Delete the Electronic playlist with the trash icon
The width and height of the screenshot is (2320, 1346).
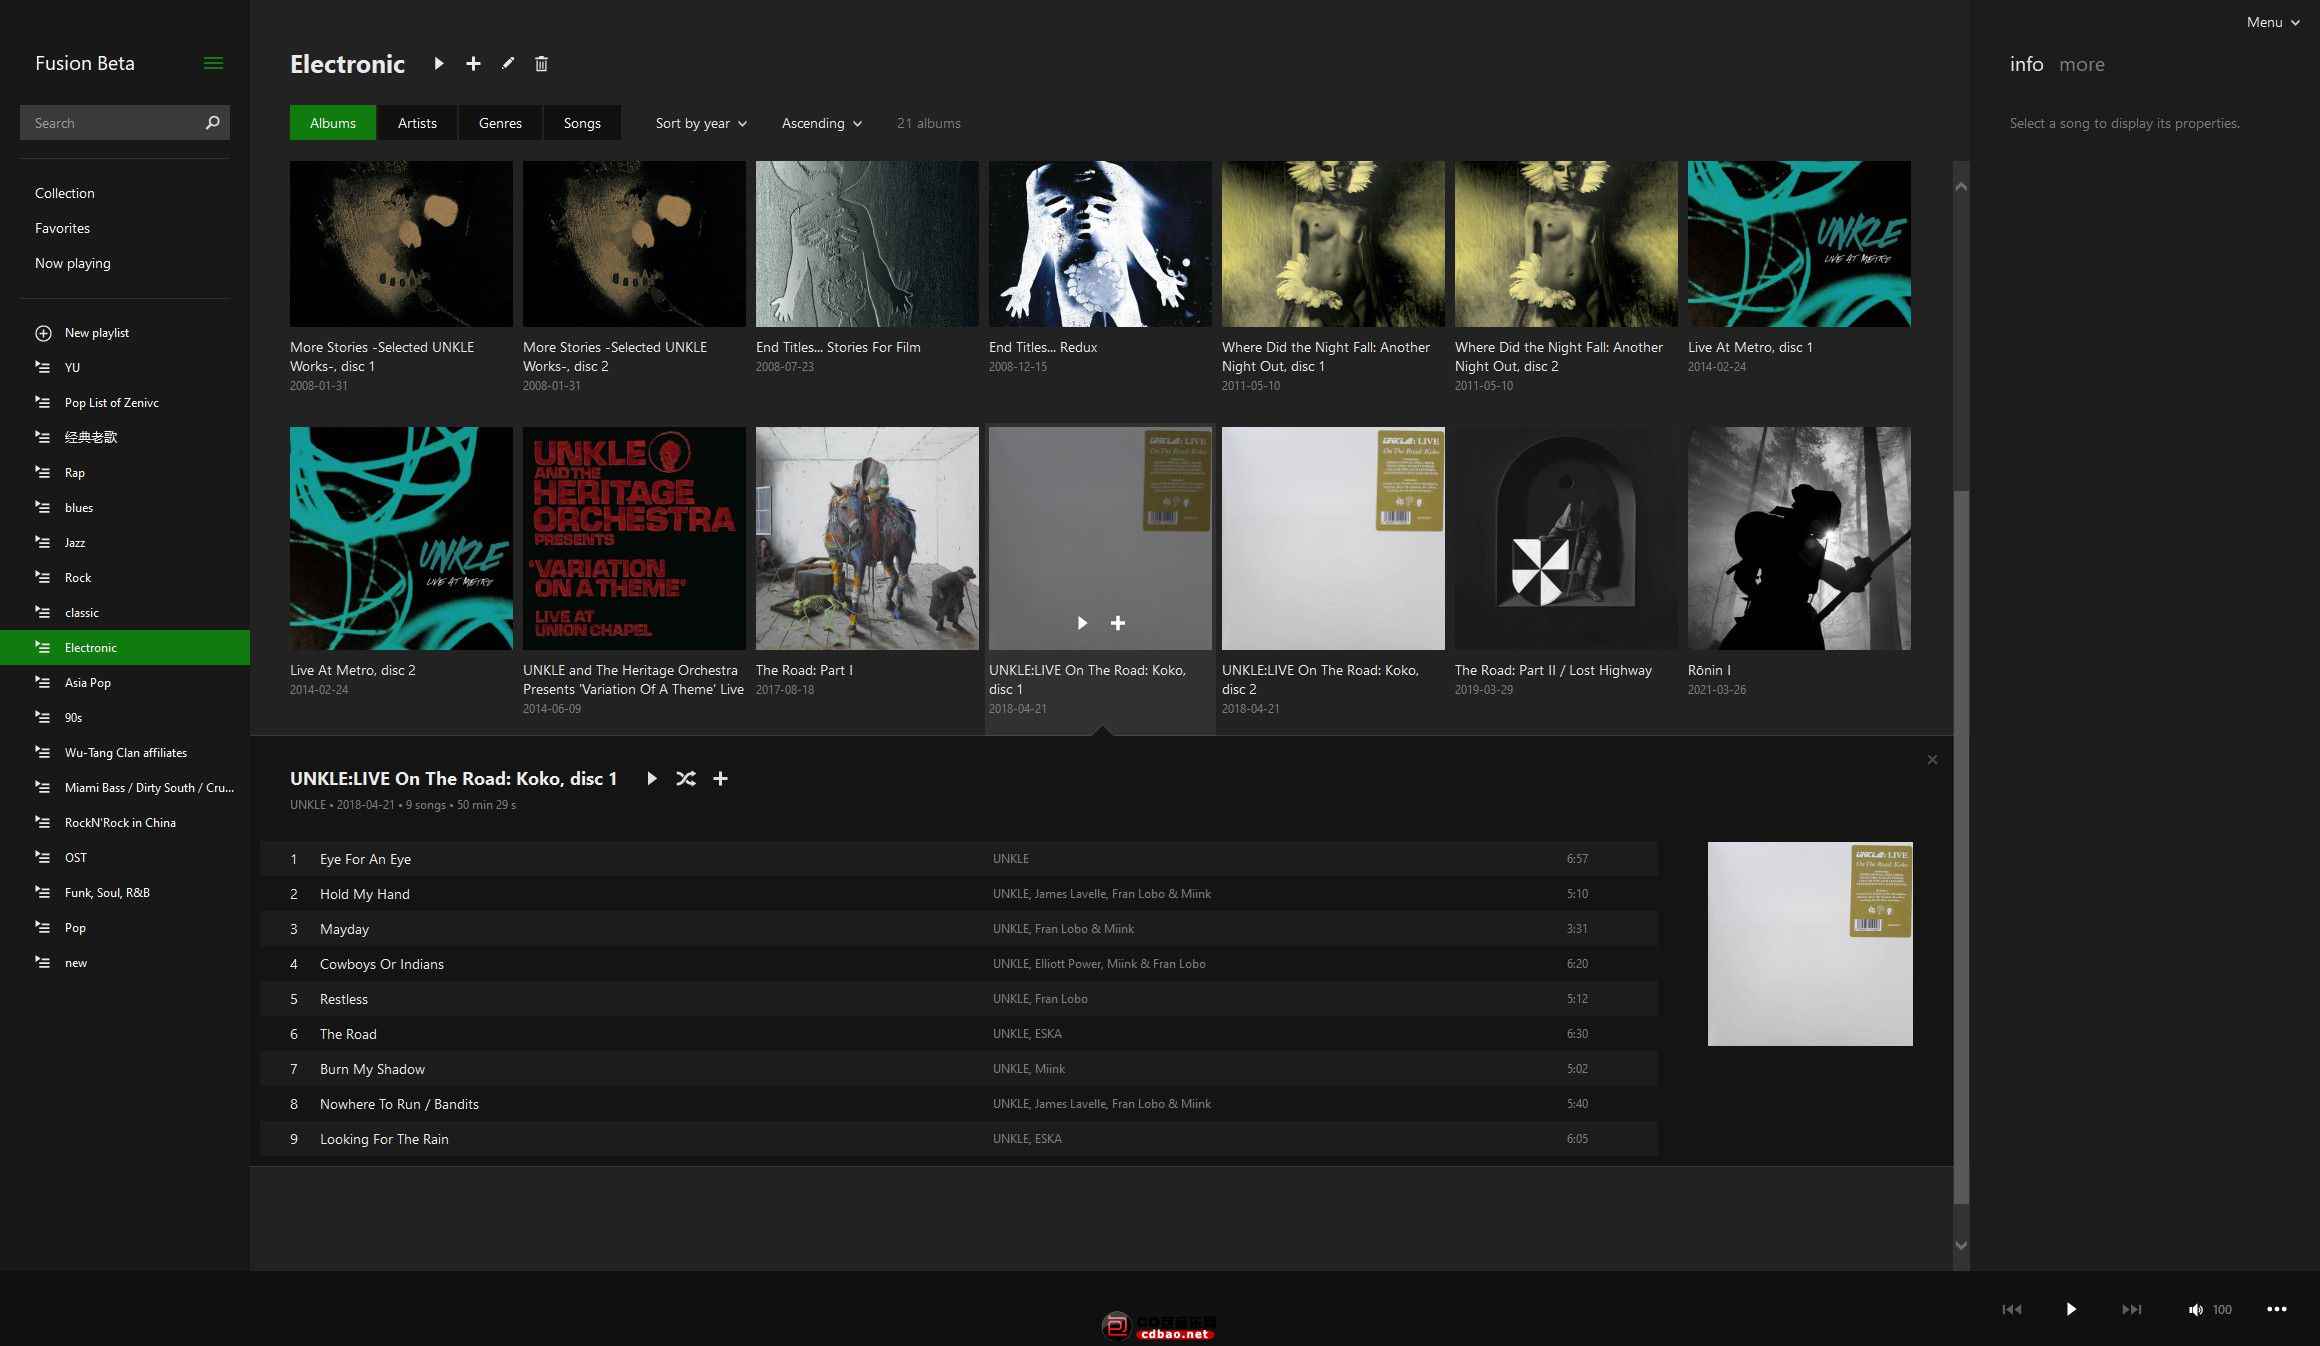click(541, 64)
